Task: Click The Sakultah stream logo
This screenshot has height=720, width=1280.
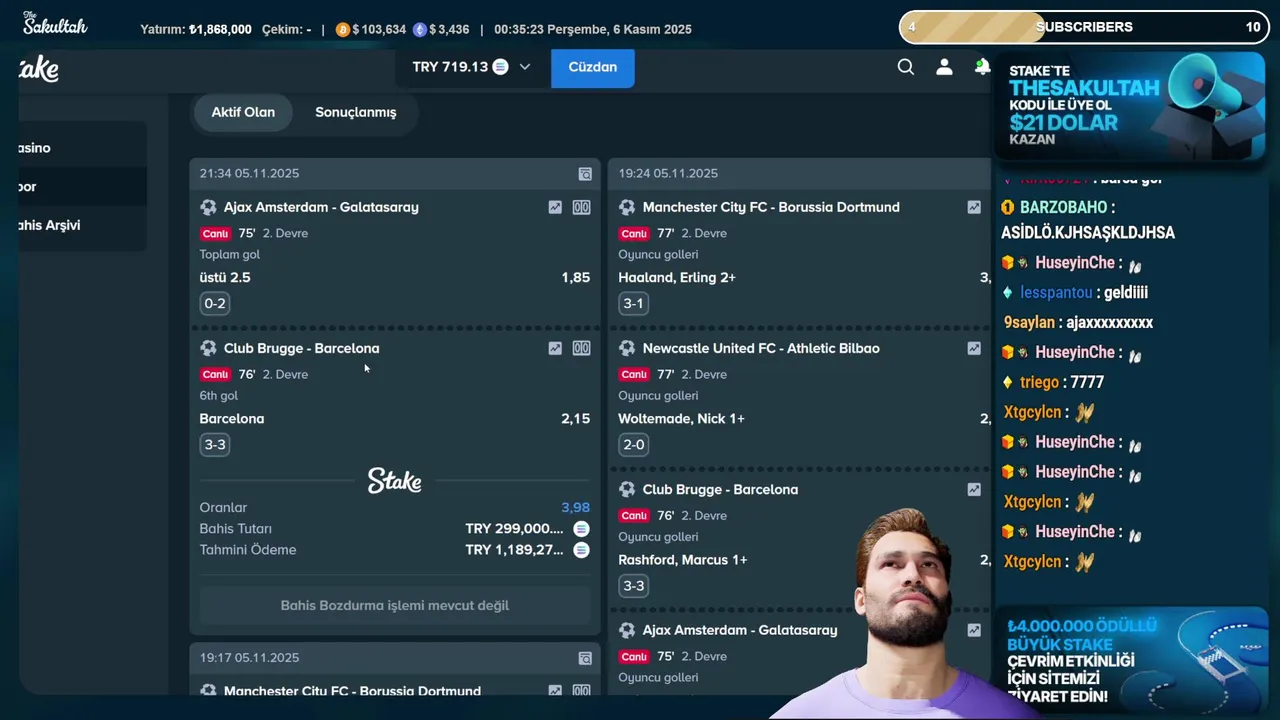Action: (x=55, y=23)
